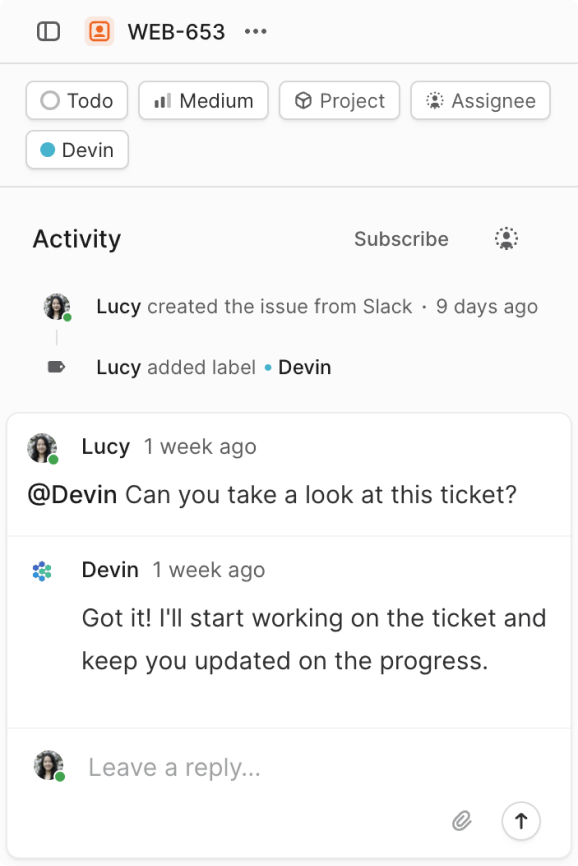Open the Todo status dropdown
This screenshot has height=866, width=578.
pyautogui.click(x=76, y=100)
